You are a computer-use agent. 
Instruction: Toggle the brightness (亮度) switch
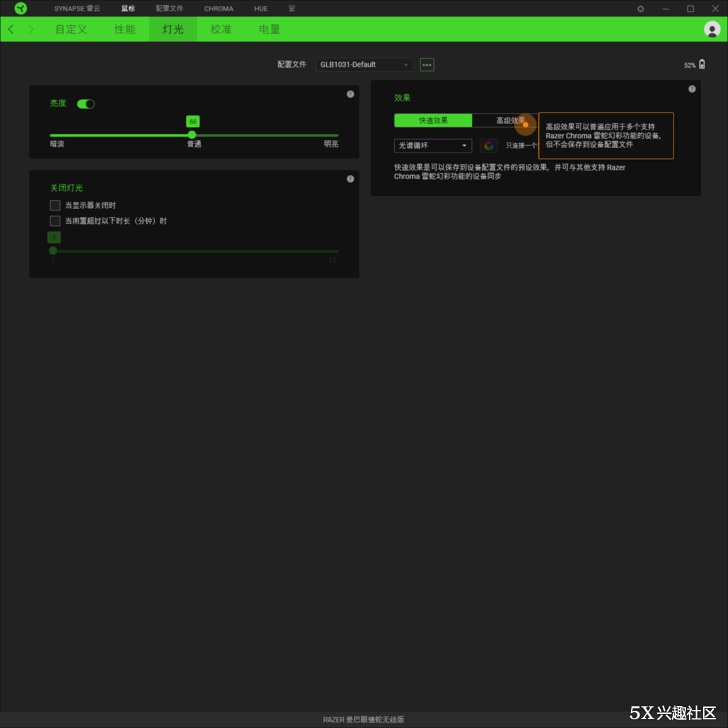tap(86, 104)
